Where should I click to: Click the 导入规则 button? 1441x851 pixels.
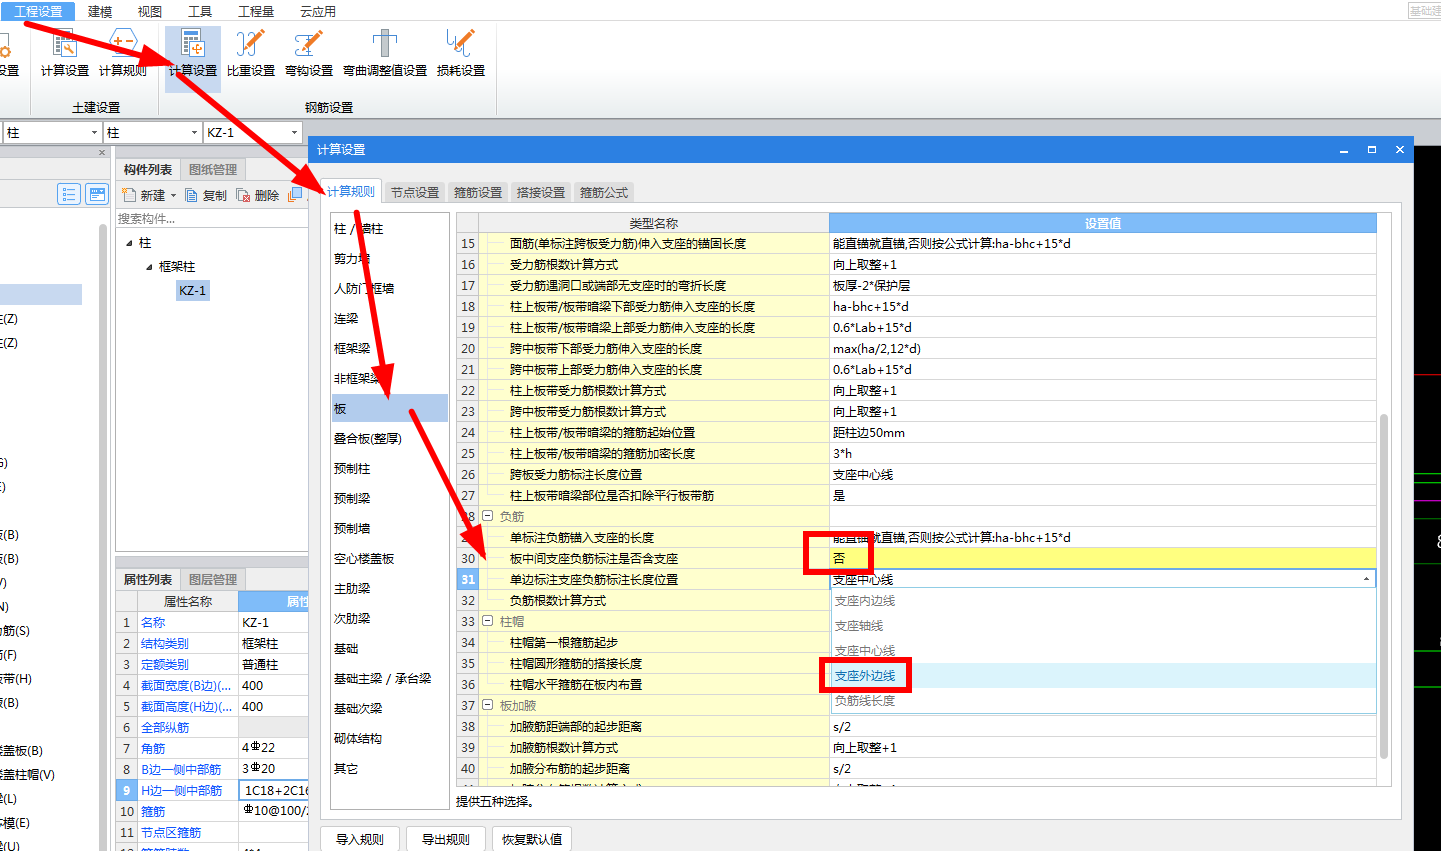pyautogui.click(x=360, y=839)
